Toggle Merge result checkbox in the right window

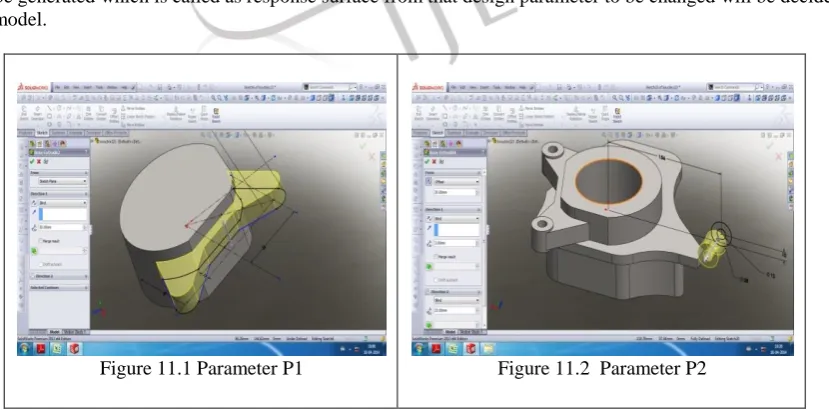coord(436,257)
